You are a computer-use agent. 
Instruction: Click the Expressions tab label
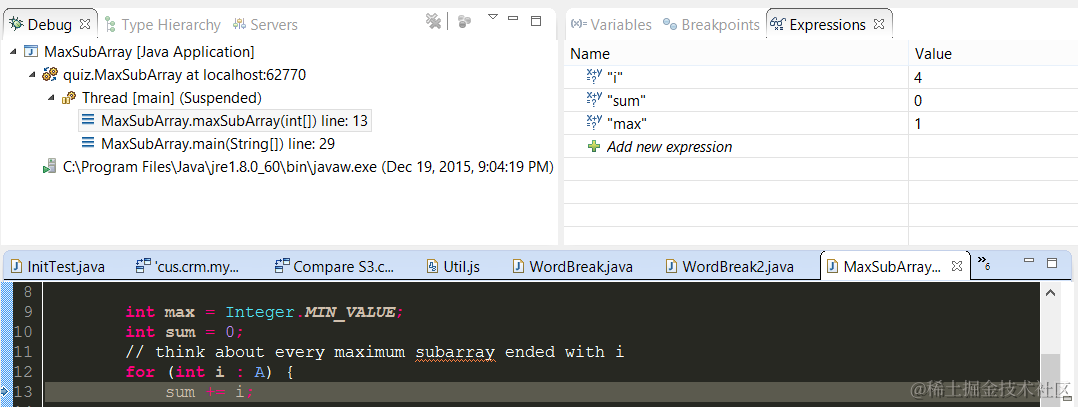click(828, 25)
